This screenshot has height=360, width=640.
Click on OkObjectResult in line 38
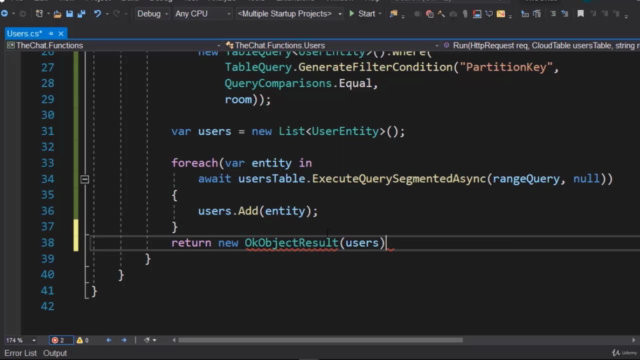click(x=291, y=243)
